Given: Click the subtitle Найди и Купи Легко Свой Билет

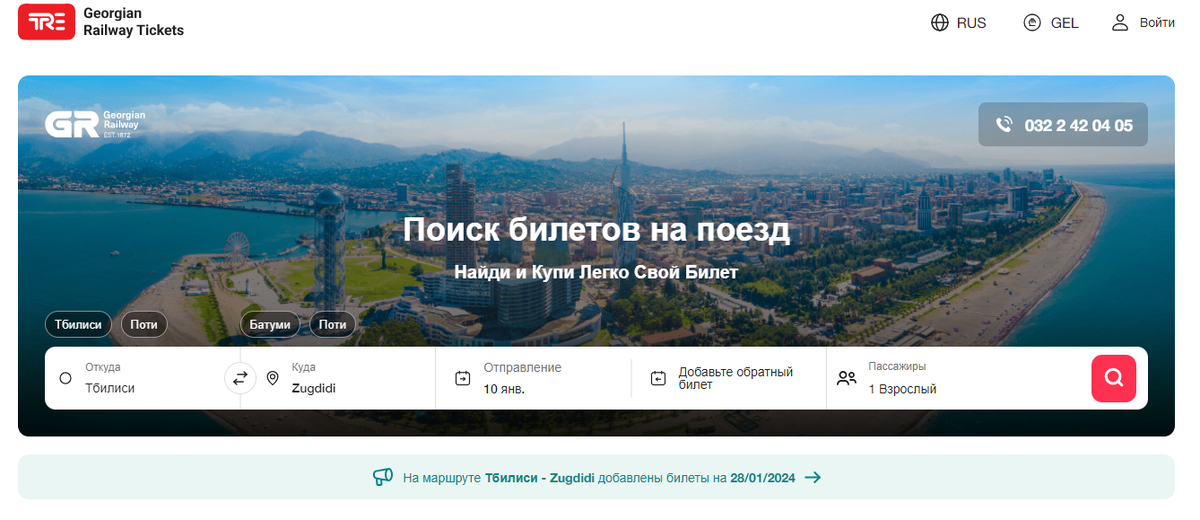Looking at the screenshot, I should point(596,272).
